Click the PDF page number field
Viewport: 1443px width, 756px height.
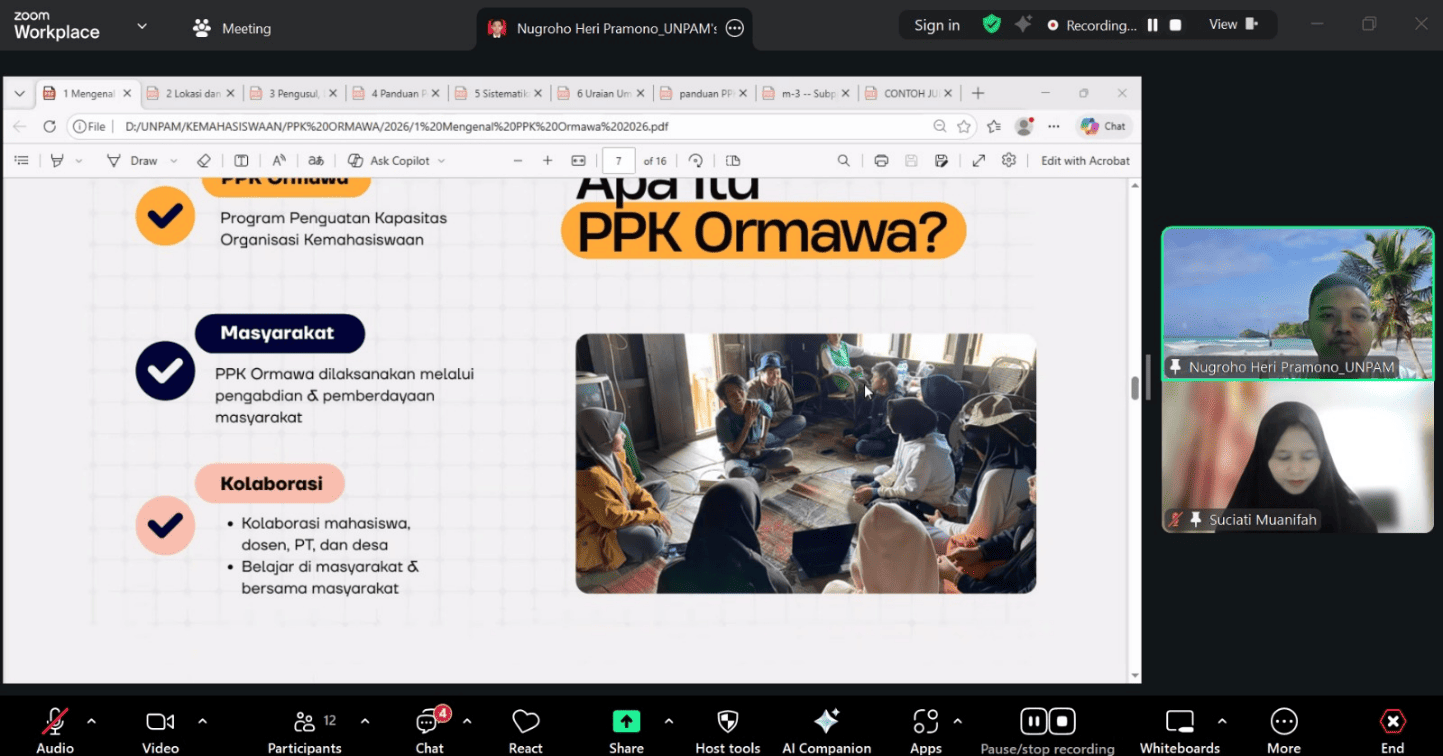pos(619,161)
